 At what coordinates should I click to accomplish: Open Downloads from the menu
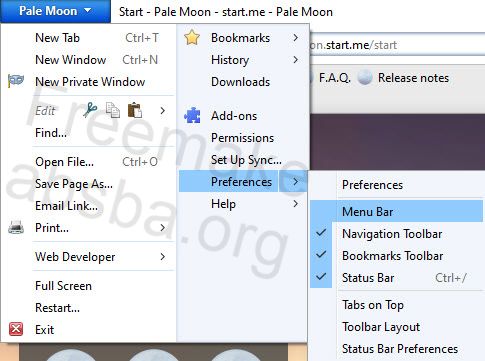(242, 82)
